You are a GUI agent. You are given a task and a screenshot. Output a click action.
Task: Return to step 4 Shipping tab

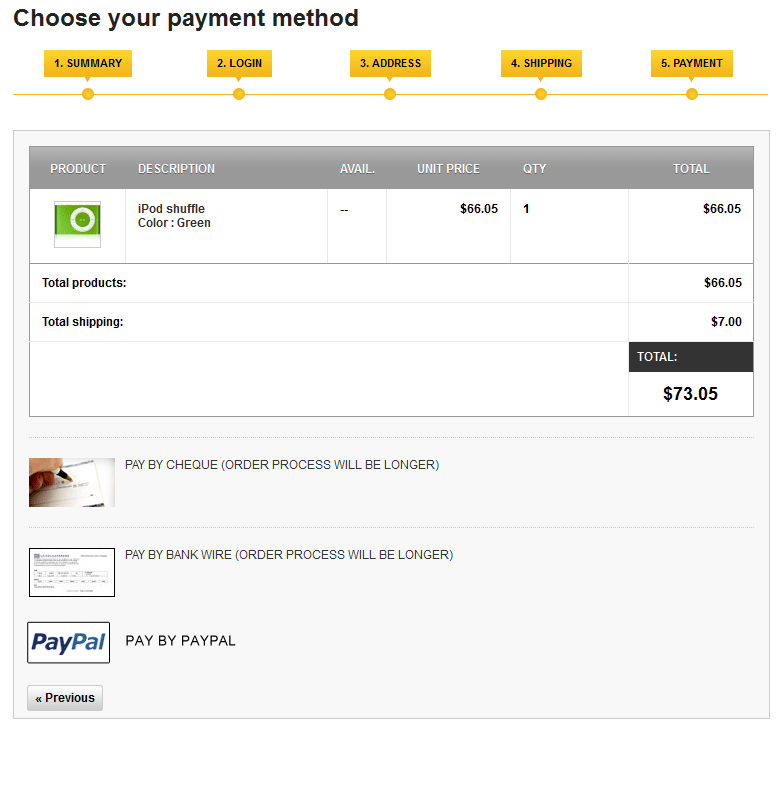[541, 63]
